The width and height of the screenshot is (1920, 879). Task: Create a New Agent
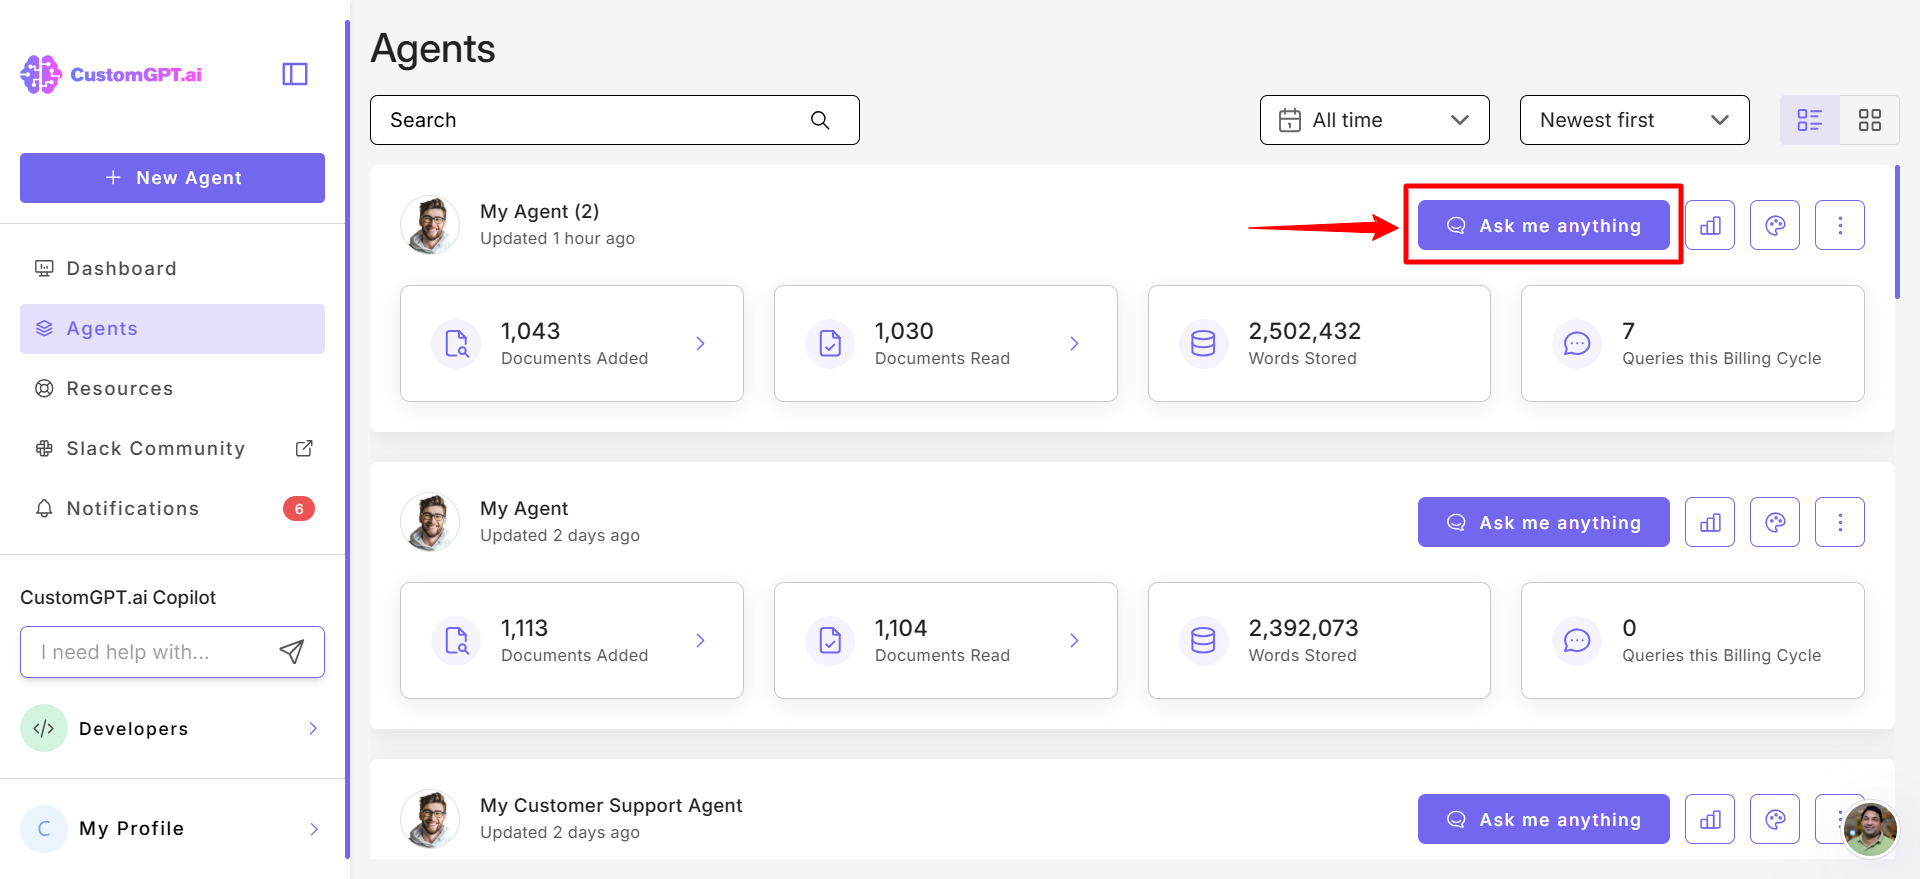click(172, 178)
